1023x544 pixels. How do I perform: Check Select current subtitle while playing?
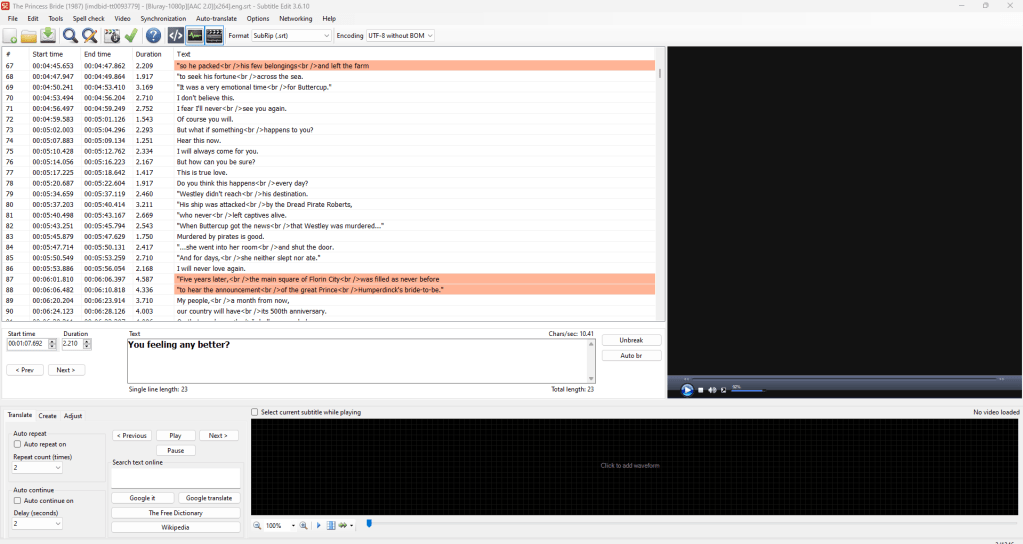click(x=254, y=412)
